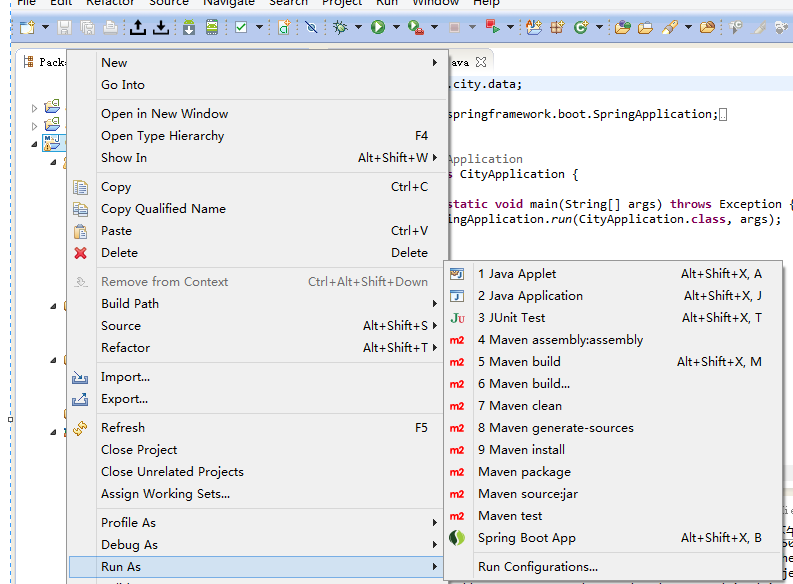The width and height of the screenshot is (793, 584).
Task: Select Maven clean from Run As
Action: click(x=613, y=406)
